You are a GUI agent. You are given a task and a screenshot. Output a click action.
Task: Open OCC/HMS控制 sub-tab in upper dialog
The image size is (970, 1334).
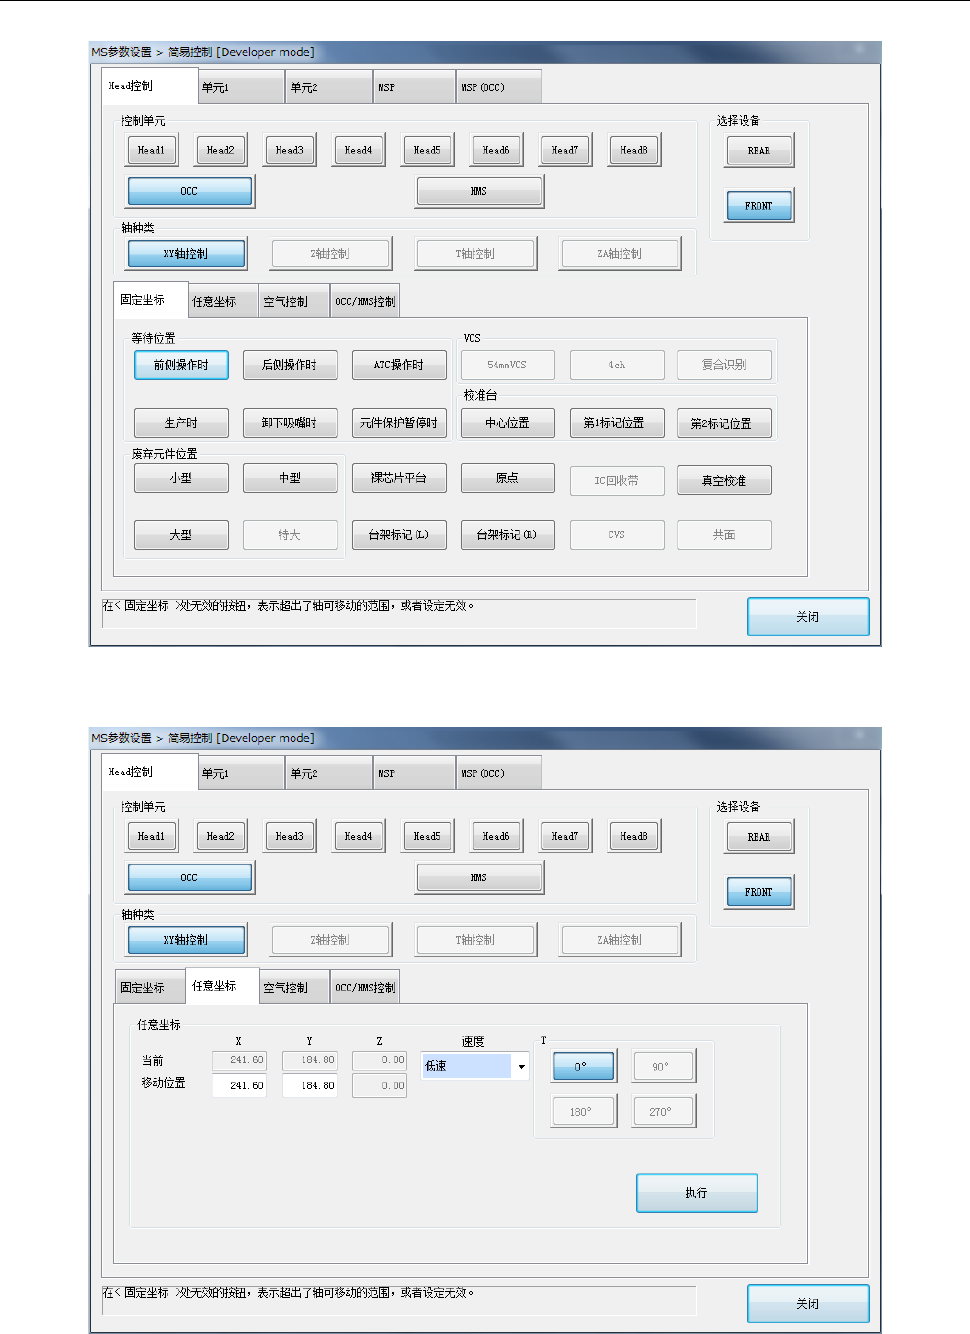[x=366, y=301]
